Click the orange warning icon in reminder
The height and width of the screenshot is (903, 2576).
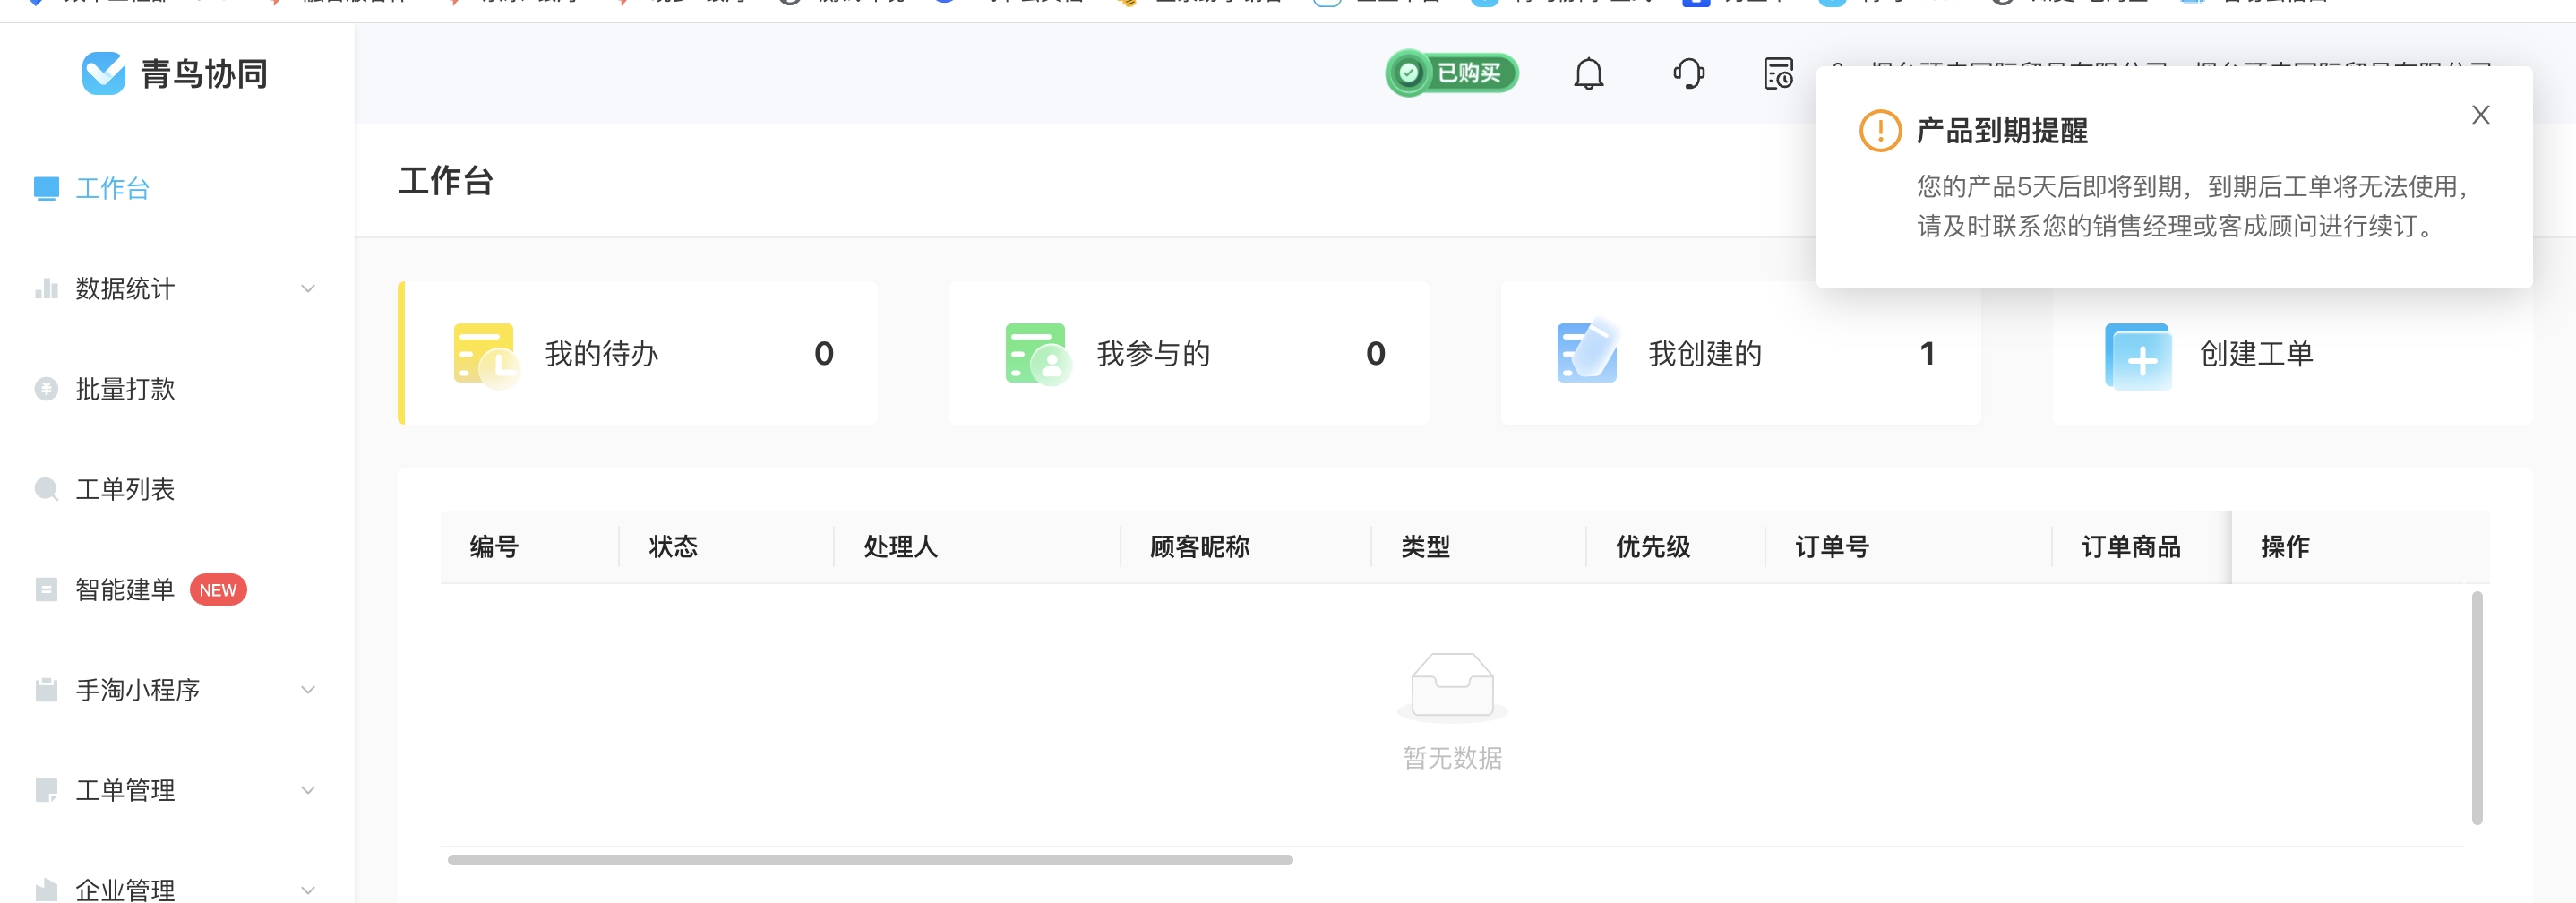point(1880,131)
